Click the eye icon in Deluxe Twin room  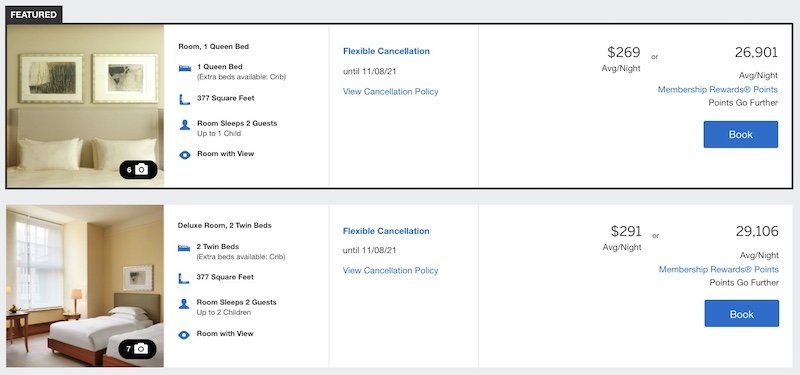tap(184, 335)
